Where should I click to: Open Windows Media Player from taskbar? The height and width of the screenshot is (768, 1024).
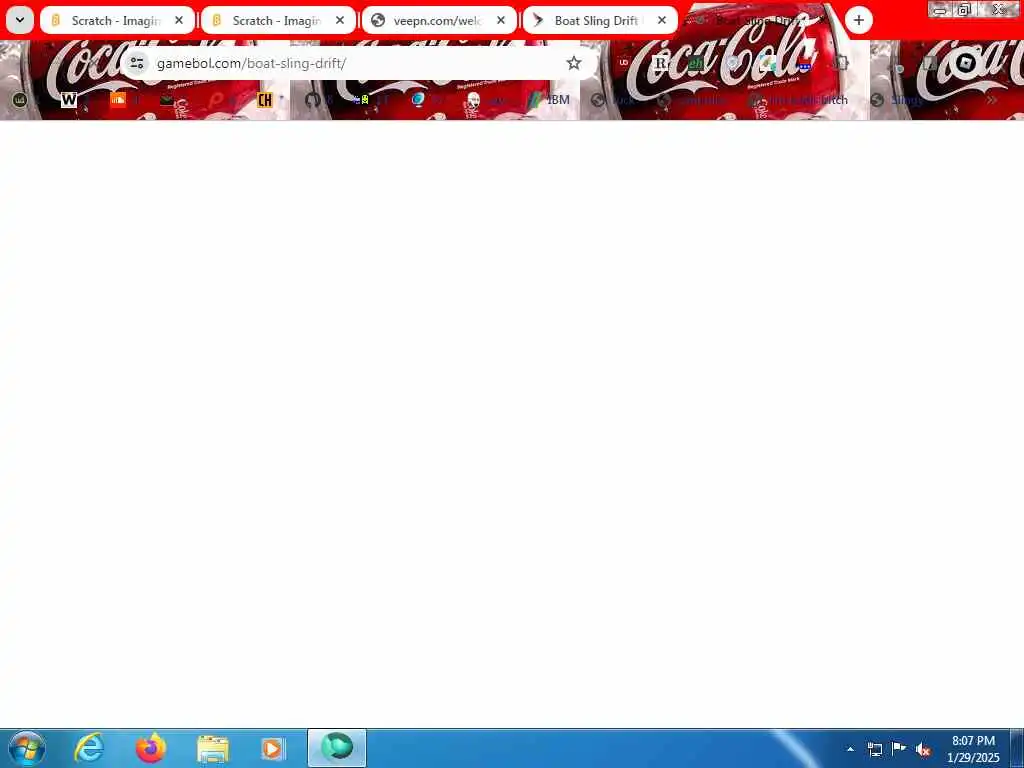(x=272, y=749)
